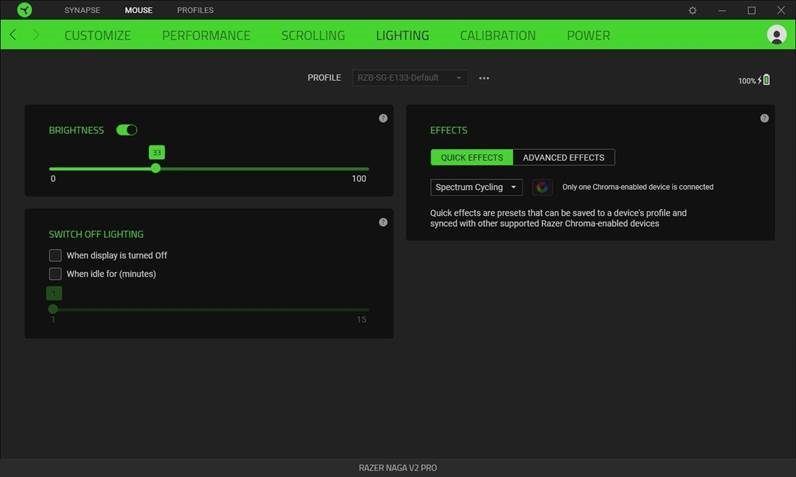This screenshot has width=796, height=477.
Task: Enable When display is turned Off
Action: point(55,255)
